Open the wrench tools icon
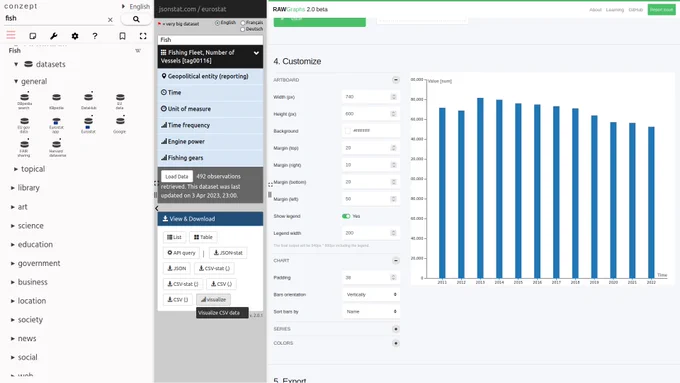Screen dimensions: 680x383 (54, 36)
